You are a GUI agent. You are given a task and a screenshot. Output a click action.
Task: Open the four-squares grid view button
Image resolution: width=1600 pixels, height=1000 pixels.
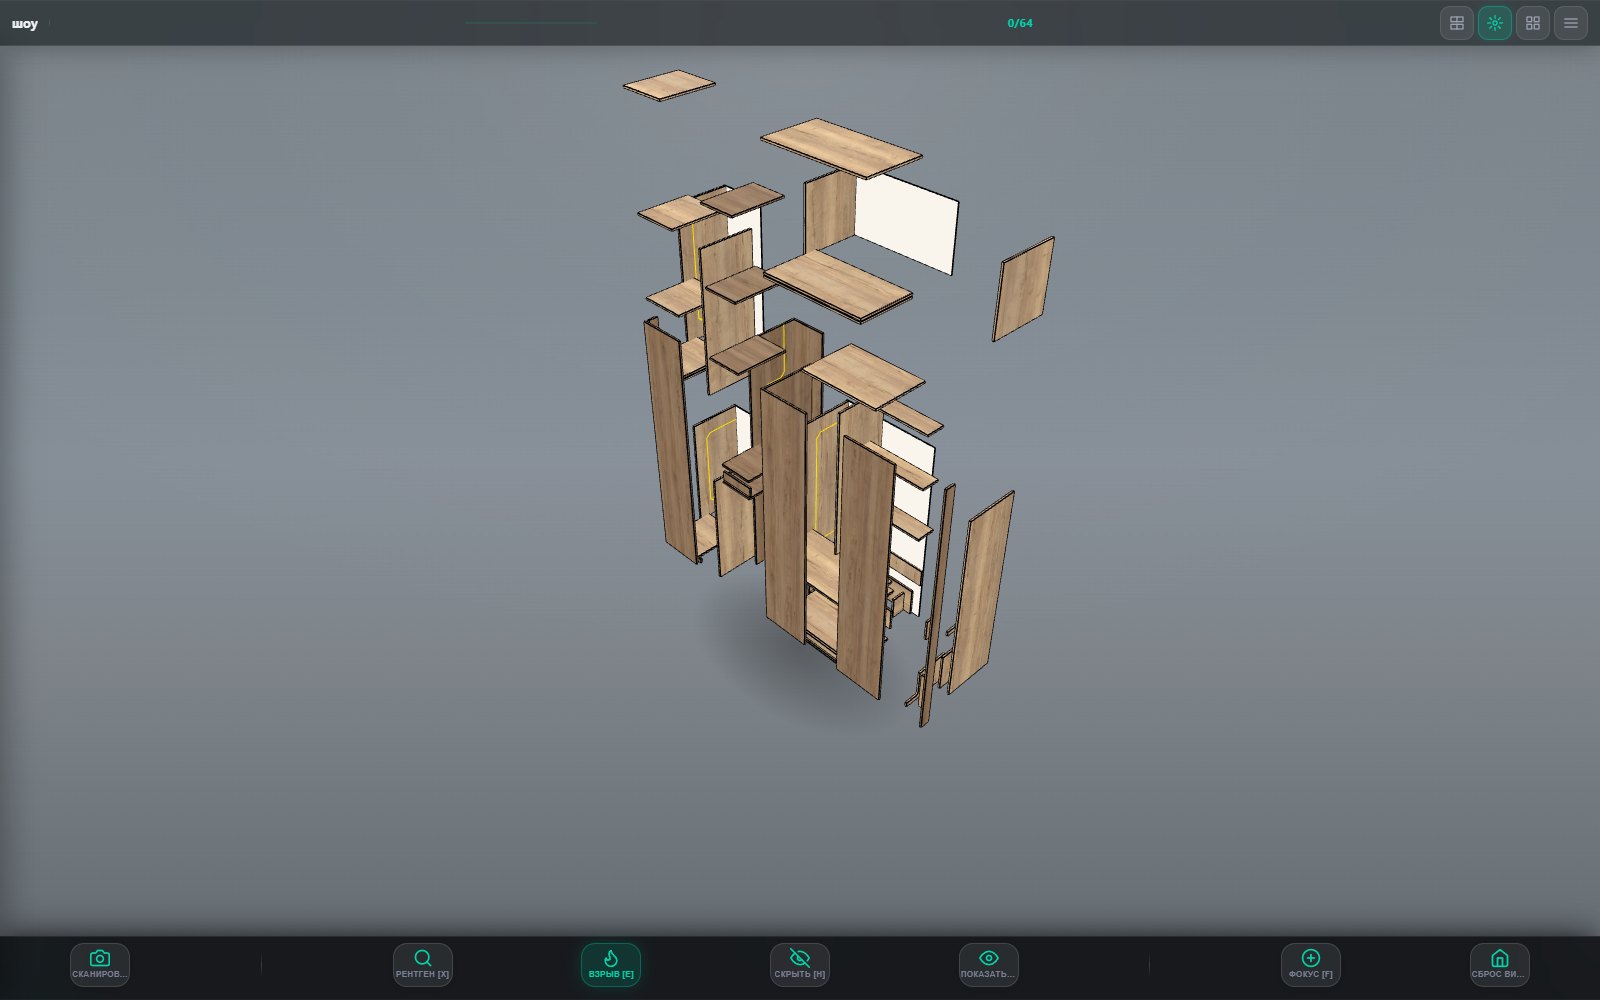coord(1533,23)
